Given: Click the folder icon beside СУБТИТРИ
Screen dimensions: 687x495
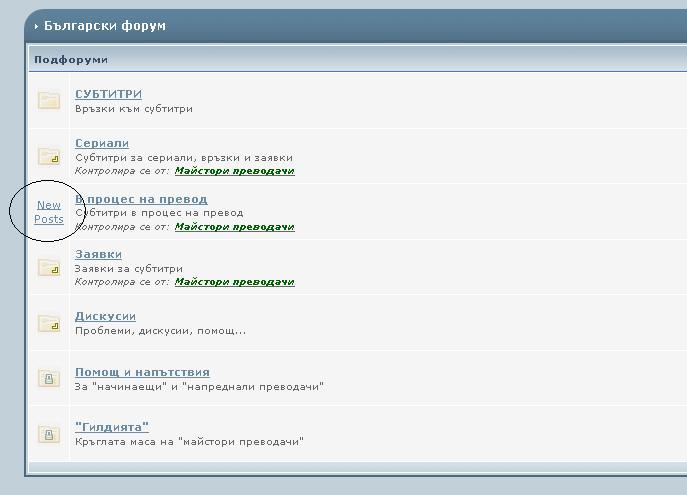Looking at the screenshot, I should 49,100.
